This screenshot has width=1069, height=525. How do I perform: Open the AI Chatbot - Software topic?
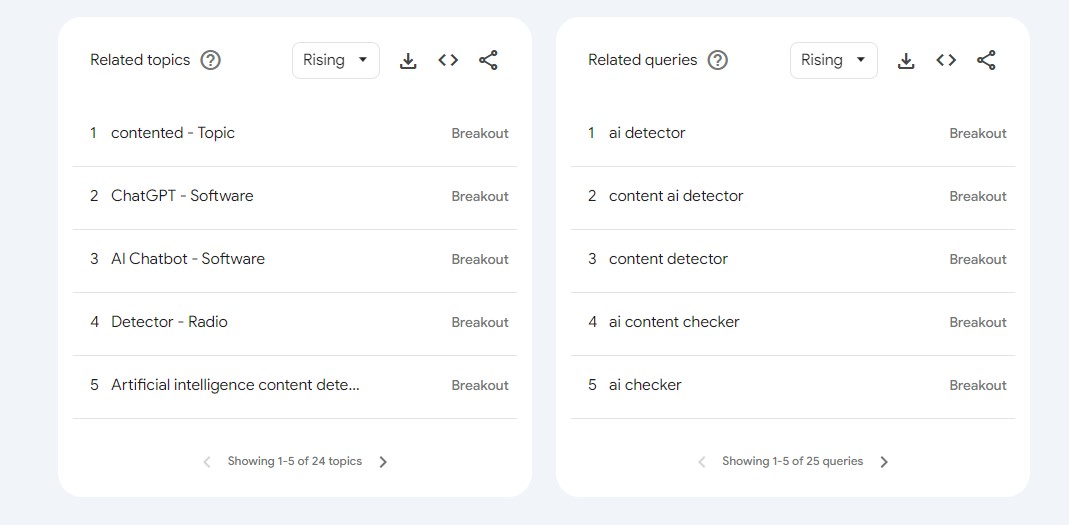pos(188,259)
